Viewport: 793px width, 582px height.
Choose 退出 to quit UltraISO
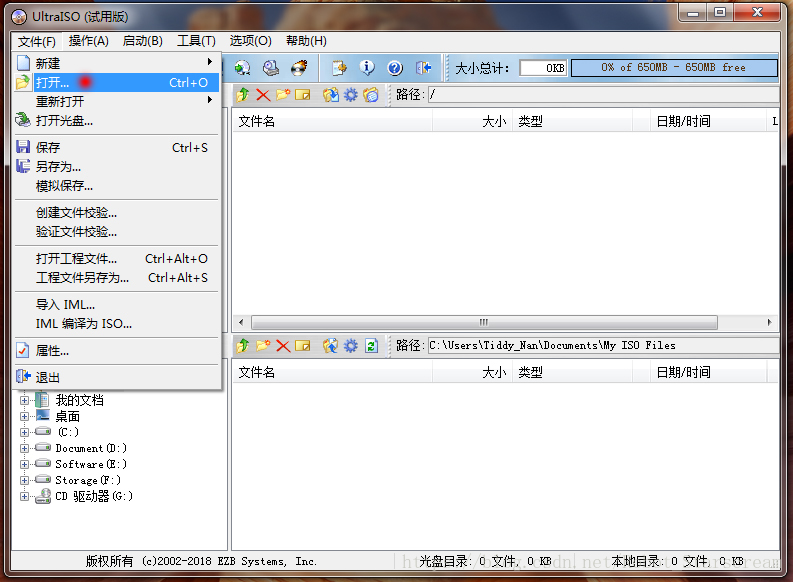tap(117, 377)
